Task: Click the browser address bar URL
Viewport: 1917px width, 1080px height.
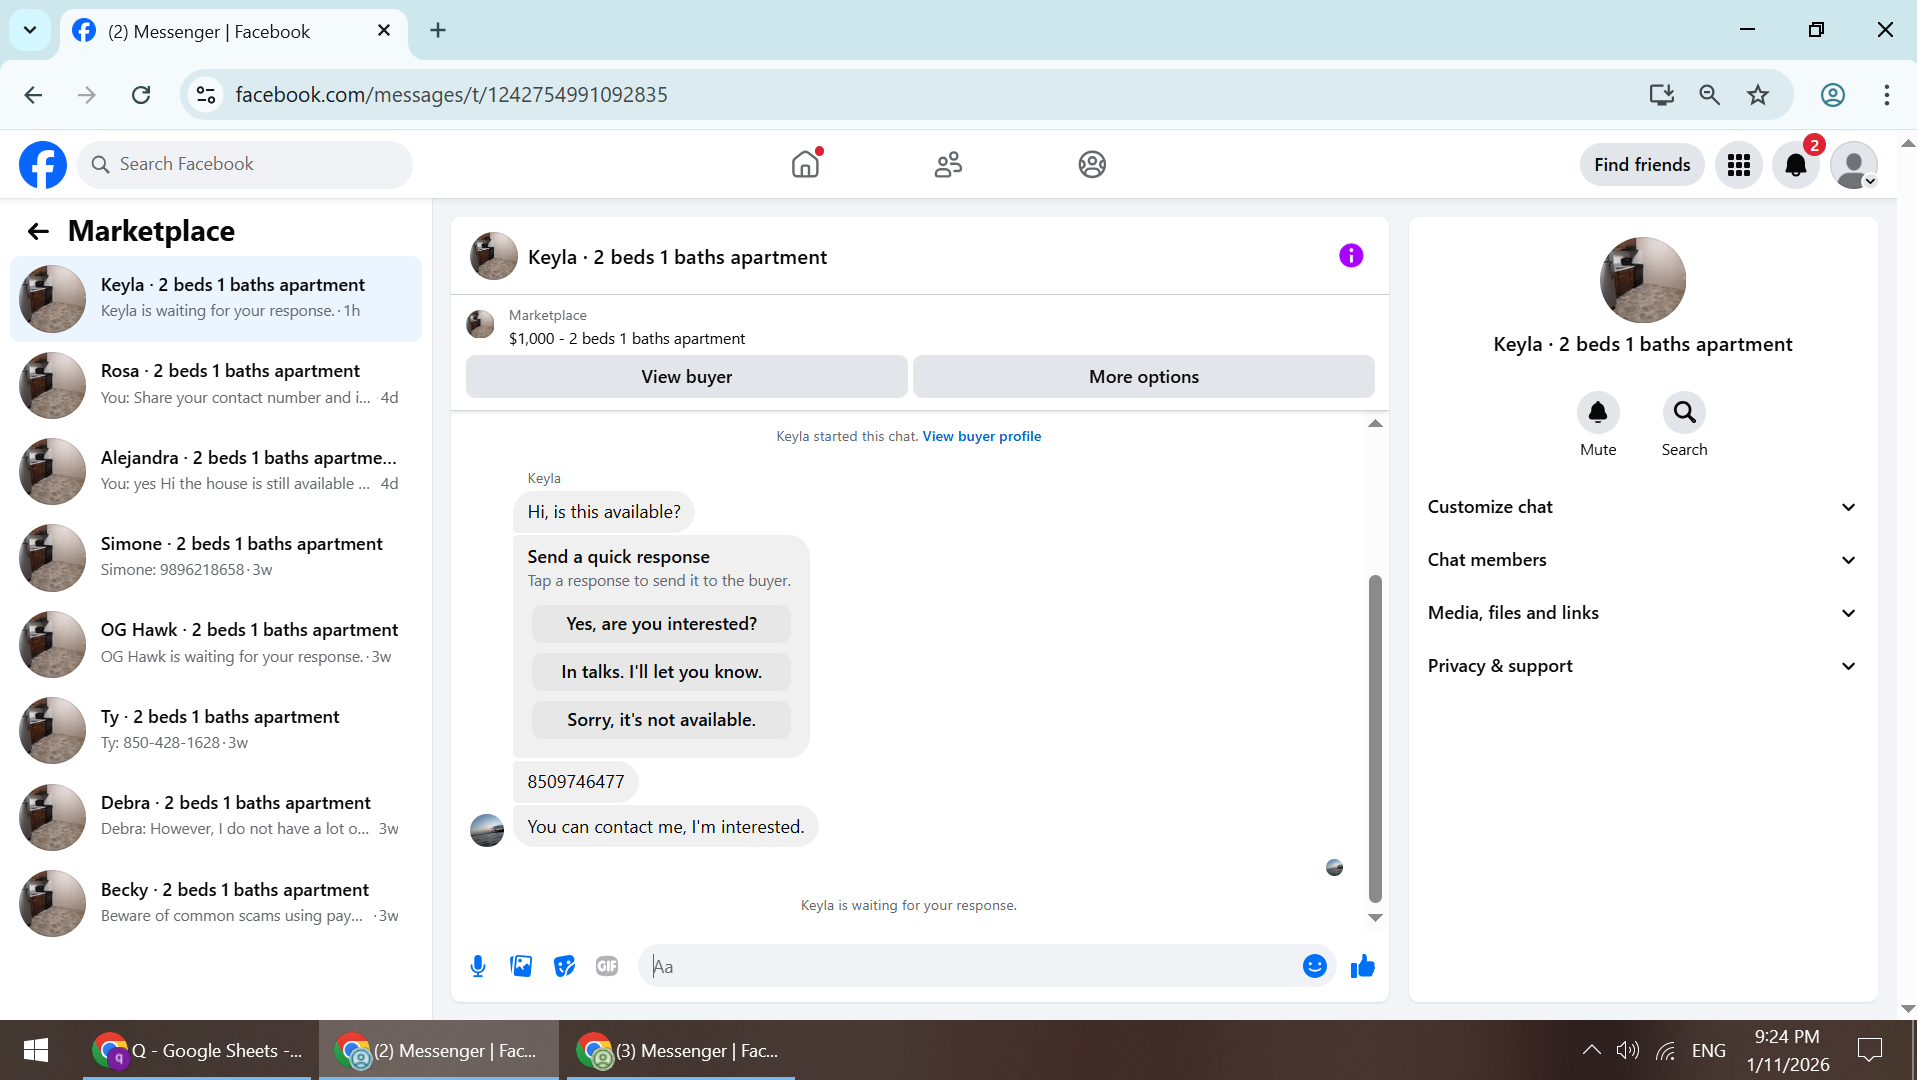Action: click(x=451, y=95)
